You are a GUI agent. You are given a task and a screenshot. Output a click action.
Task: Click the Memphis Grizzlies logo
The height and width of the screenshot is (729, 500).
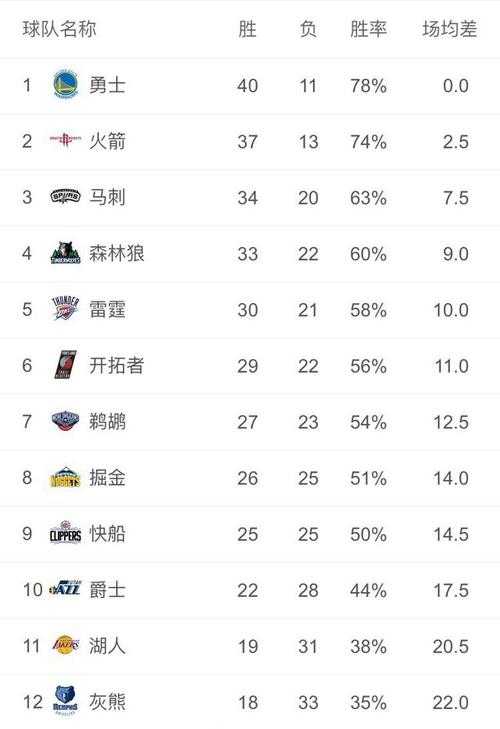pos(65,701)
